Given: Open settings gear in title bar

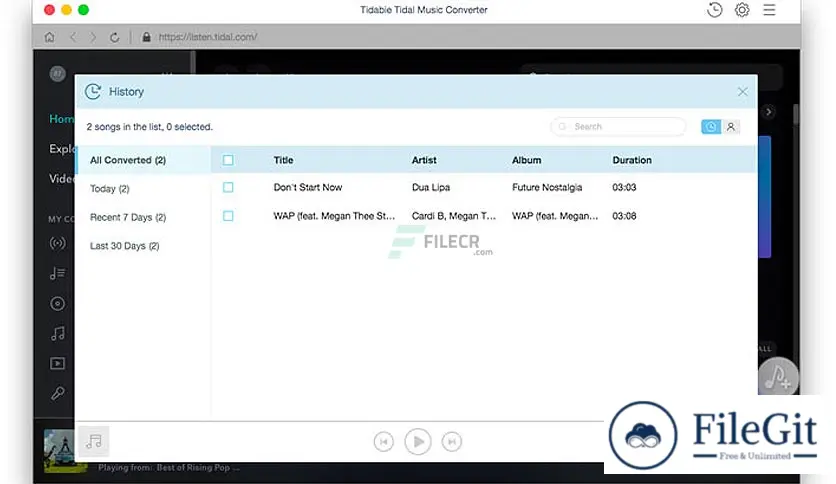Looking at the screenshot, I should tap(742, 10).
